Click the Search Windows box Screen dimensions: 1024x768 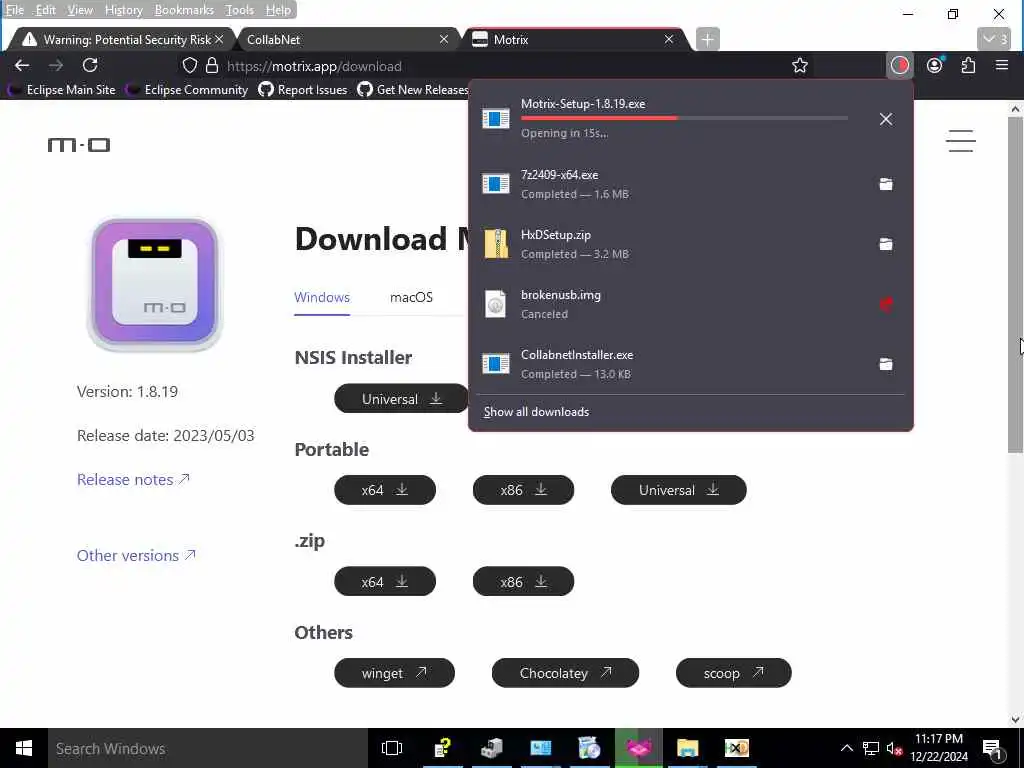point(208,748)
